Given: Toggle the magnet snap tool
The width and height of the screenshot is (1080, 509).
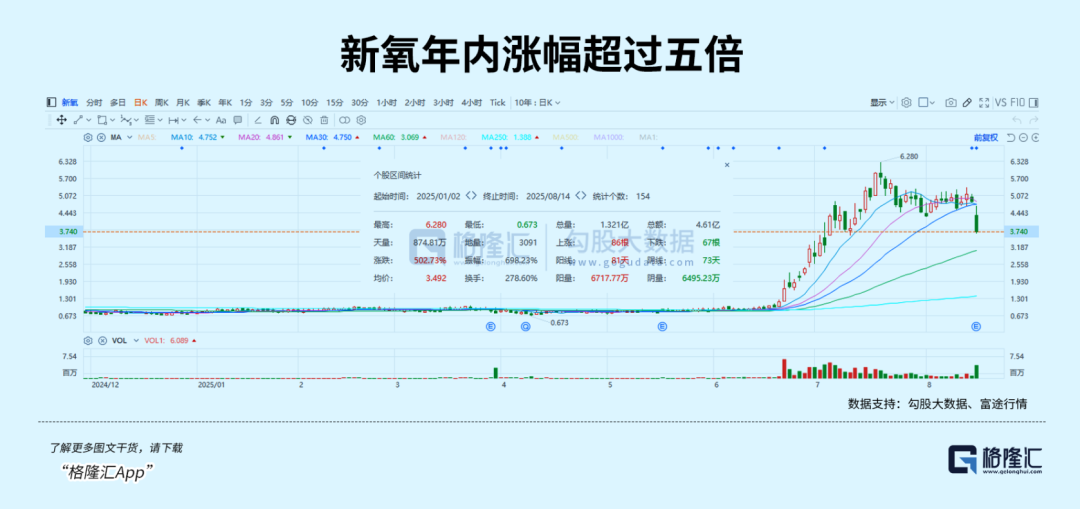Looking at the screenshot, I should [x=275, y=120].
